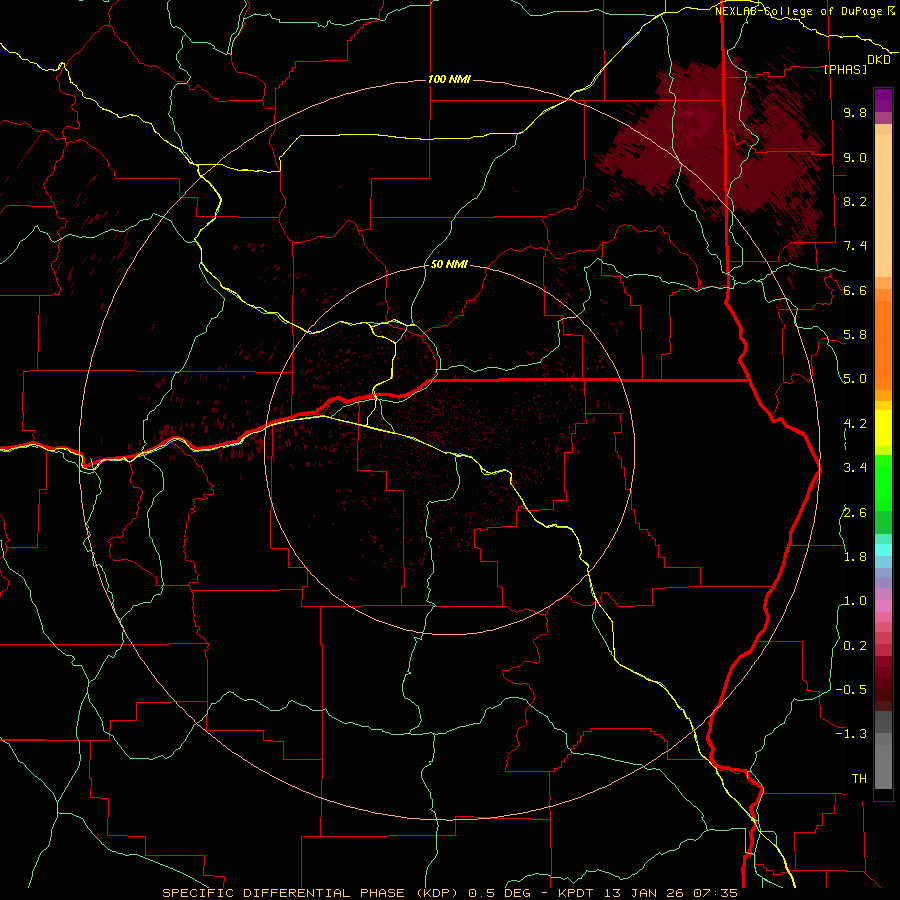
Task: Click the cyan color bar segment
Action: click(883, 550)
